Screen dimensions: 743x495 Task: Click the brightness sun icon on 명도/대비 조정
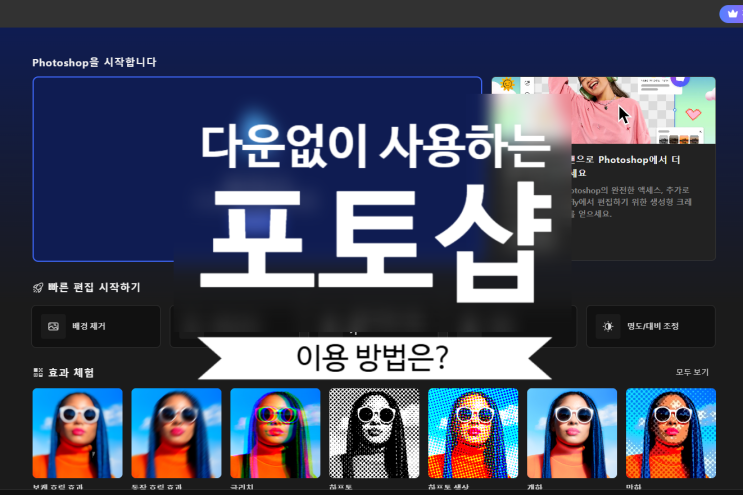click(x=608, y=326)
